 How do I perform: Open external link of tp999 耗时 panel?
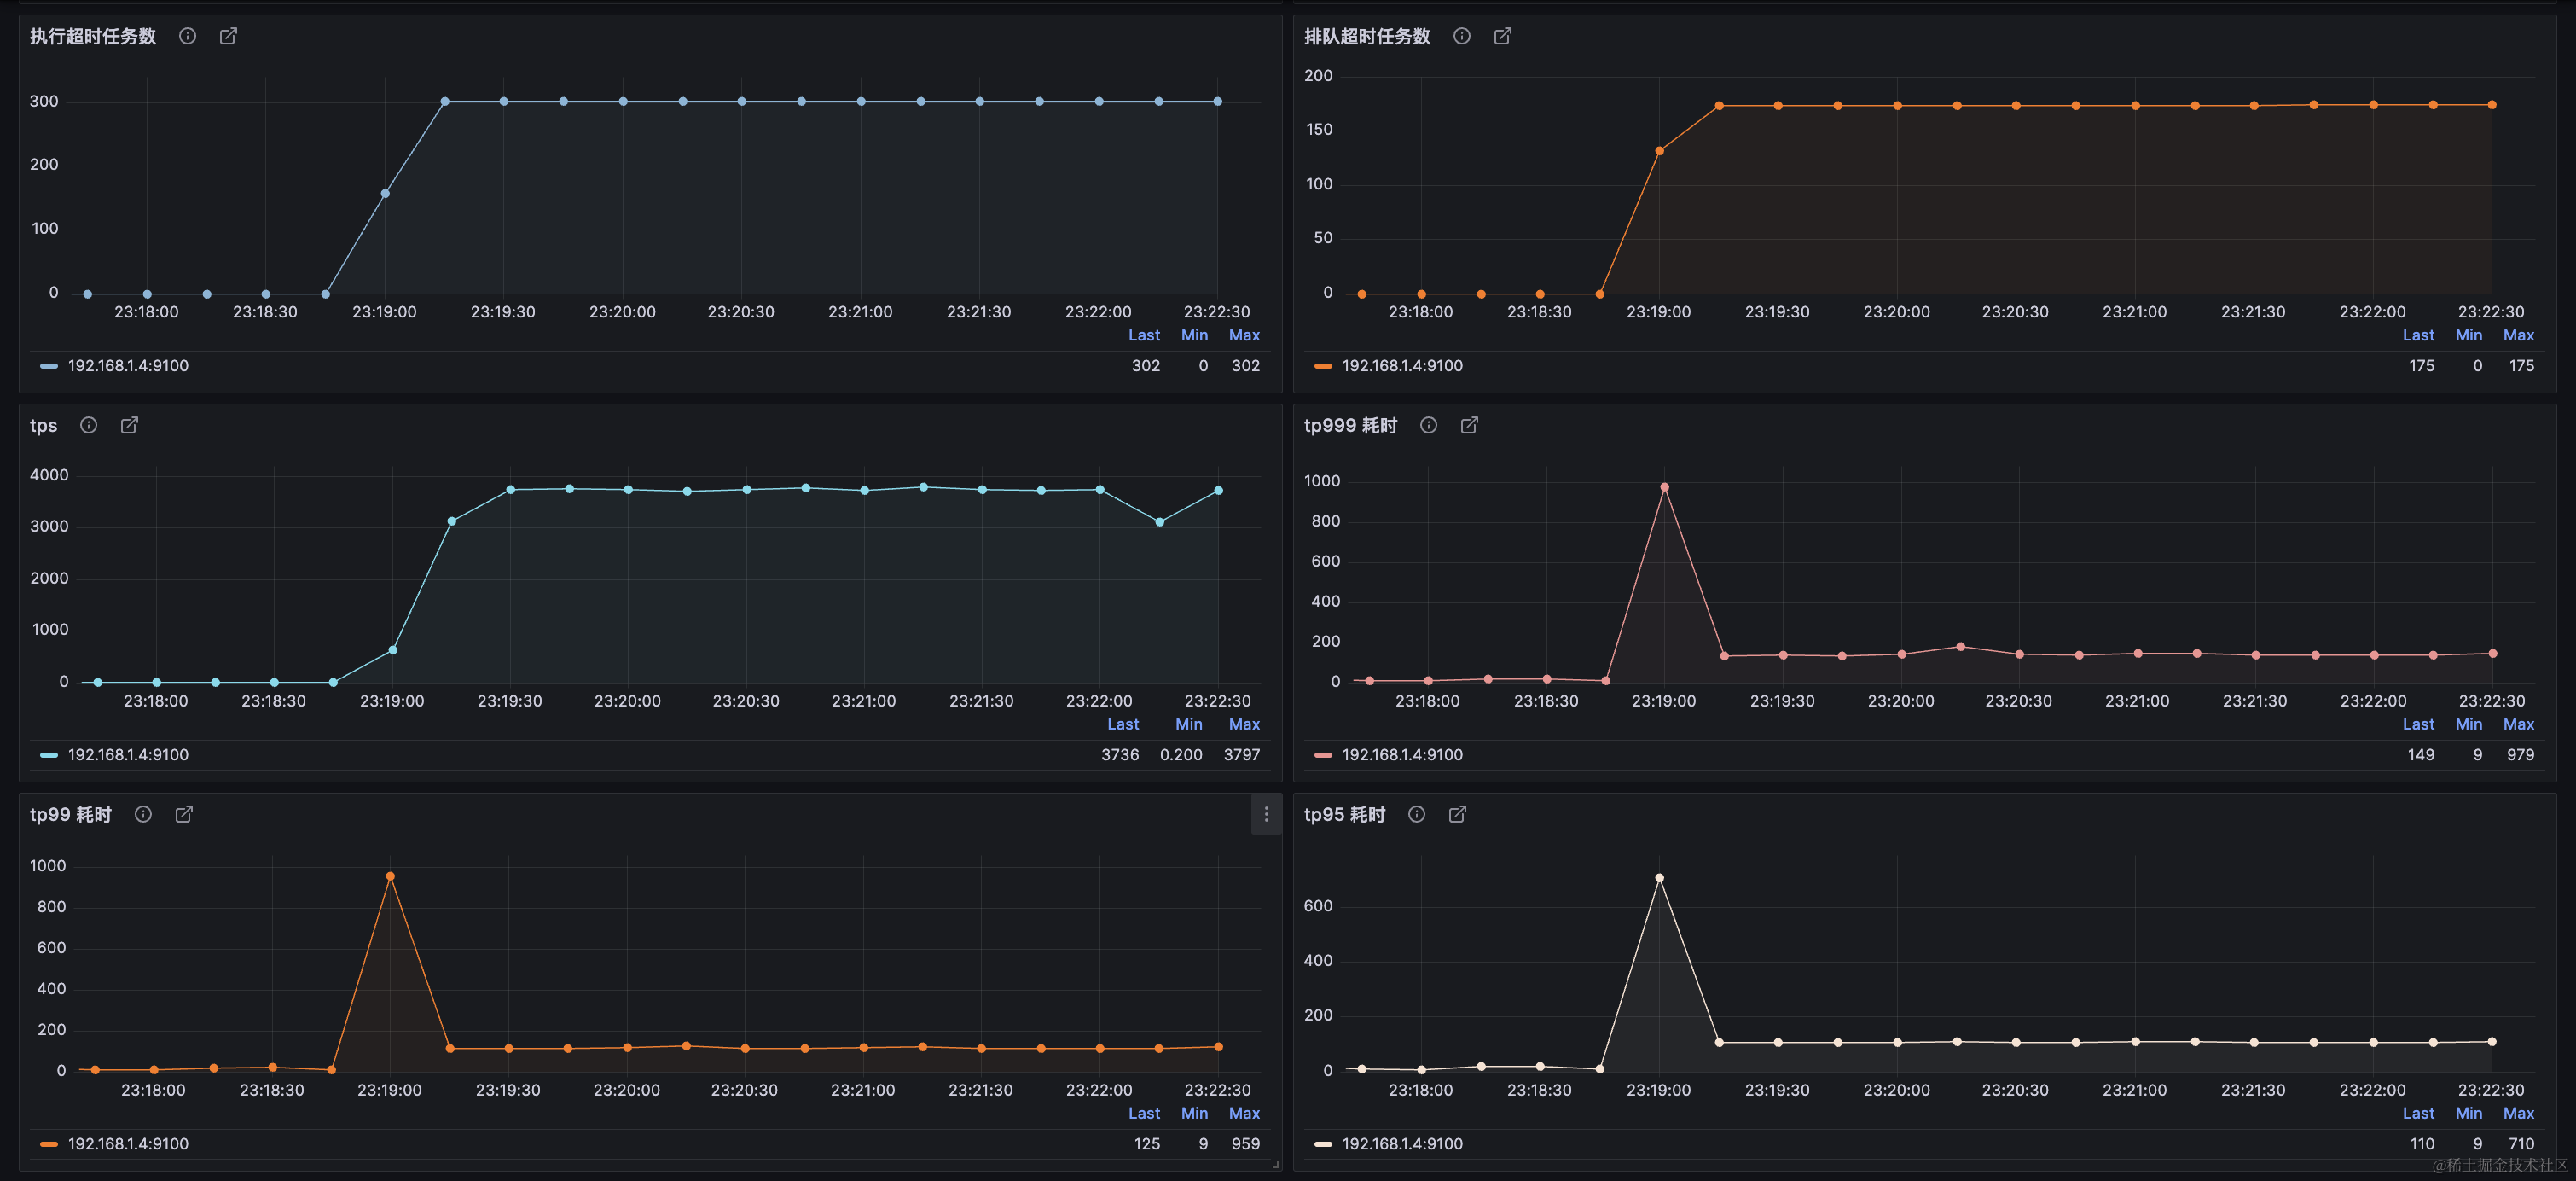point(1469,425)
